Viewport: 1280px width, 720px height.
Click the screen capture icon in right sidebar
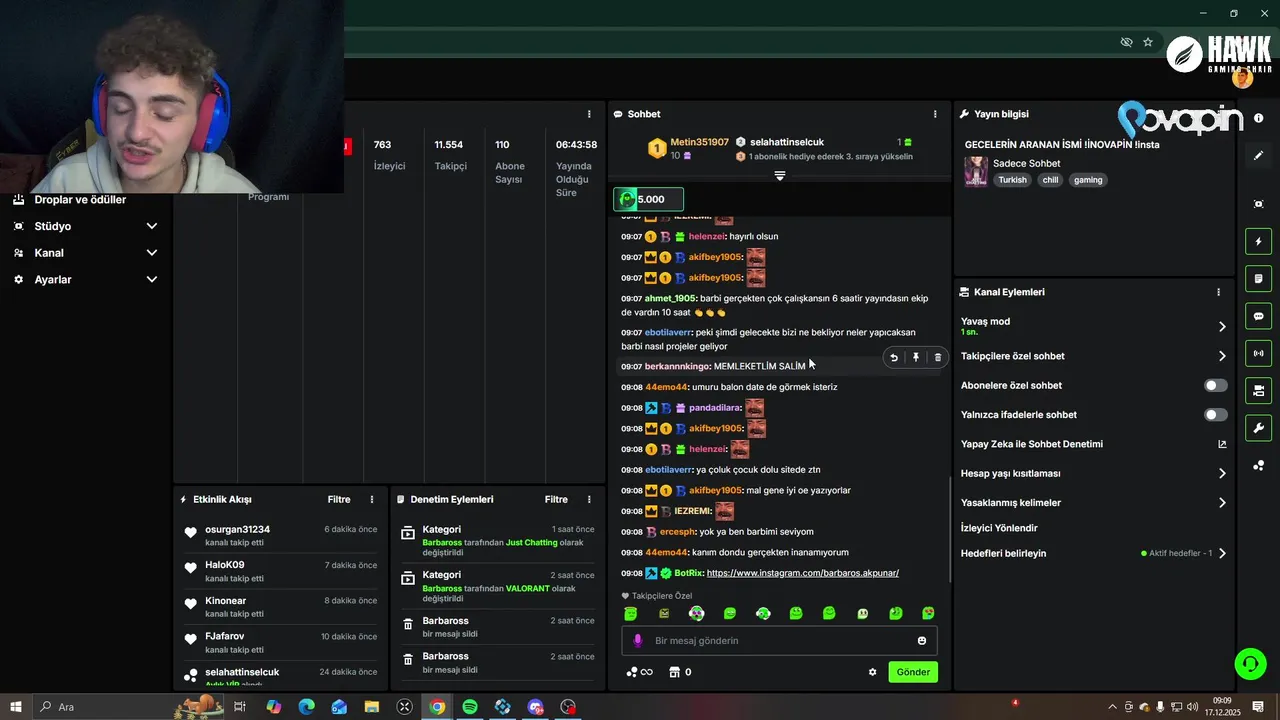coord(1258,204)
